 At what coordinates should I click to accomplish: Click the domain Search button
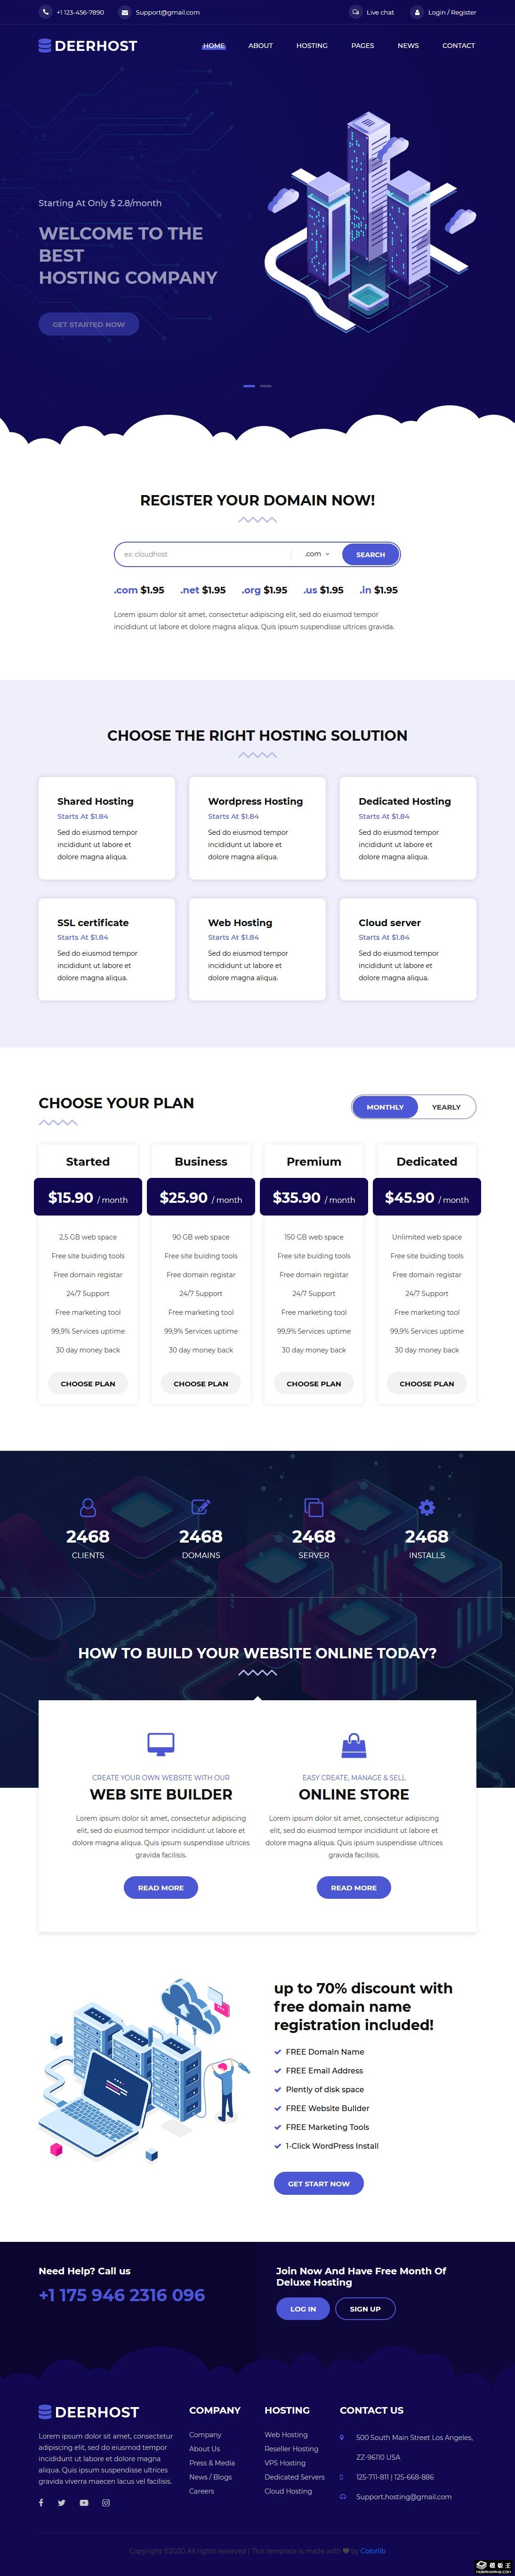point(370,554)
